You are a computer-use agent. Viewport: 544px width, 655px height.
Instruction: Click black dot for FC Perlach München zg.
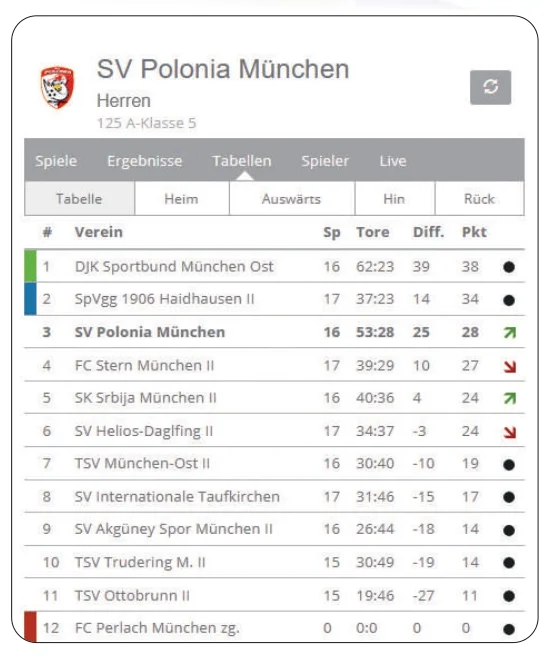(x=508, y=629)
